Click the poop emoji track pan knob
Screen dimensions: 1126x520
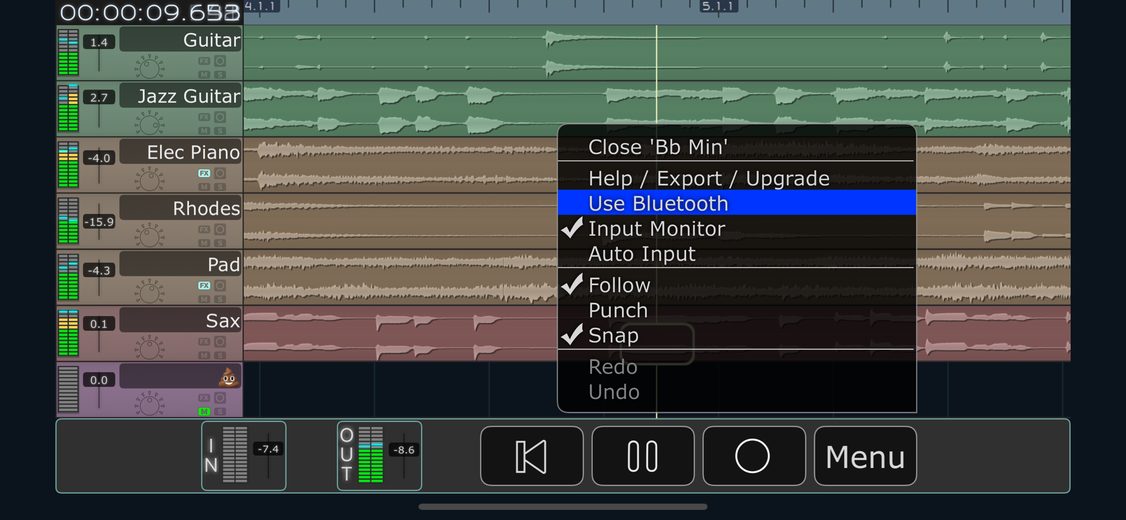(149, 404)
